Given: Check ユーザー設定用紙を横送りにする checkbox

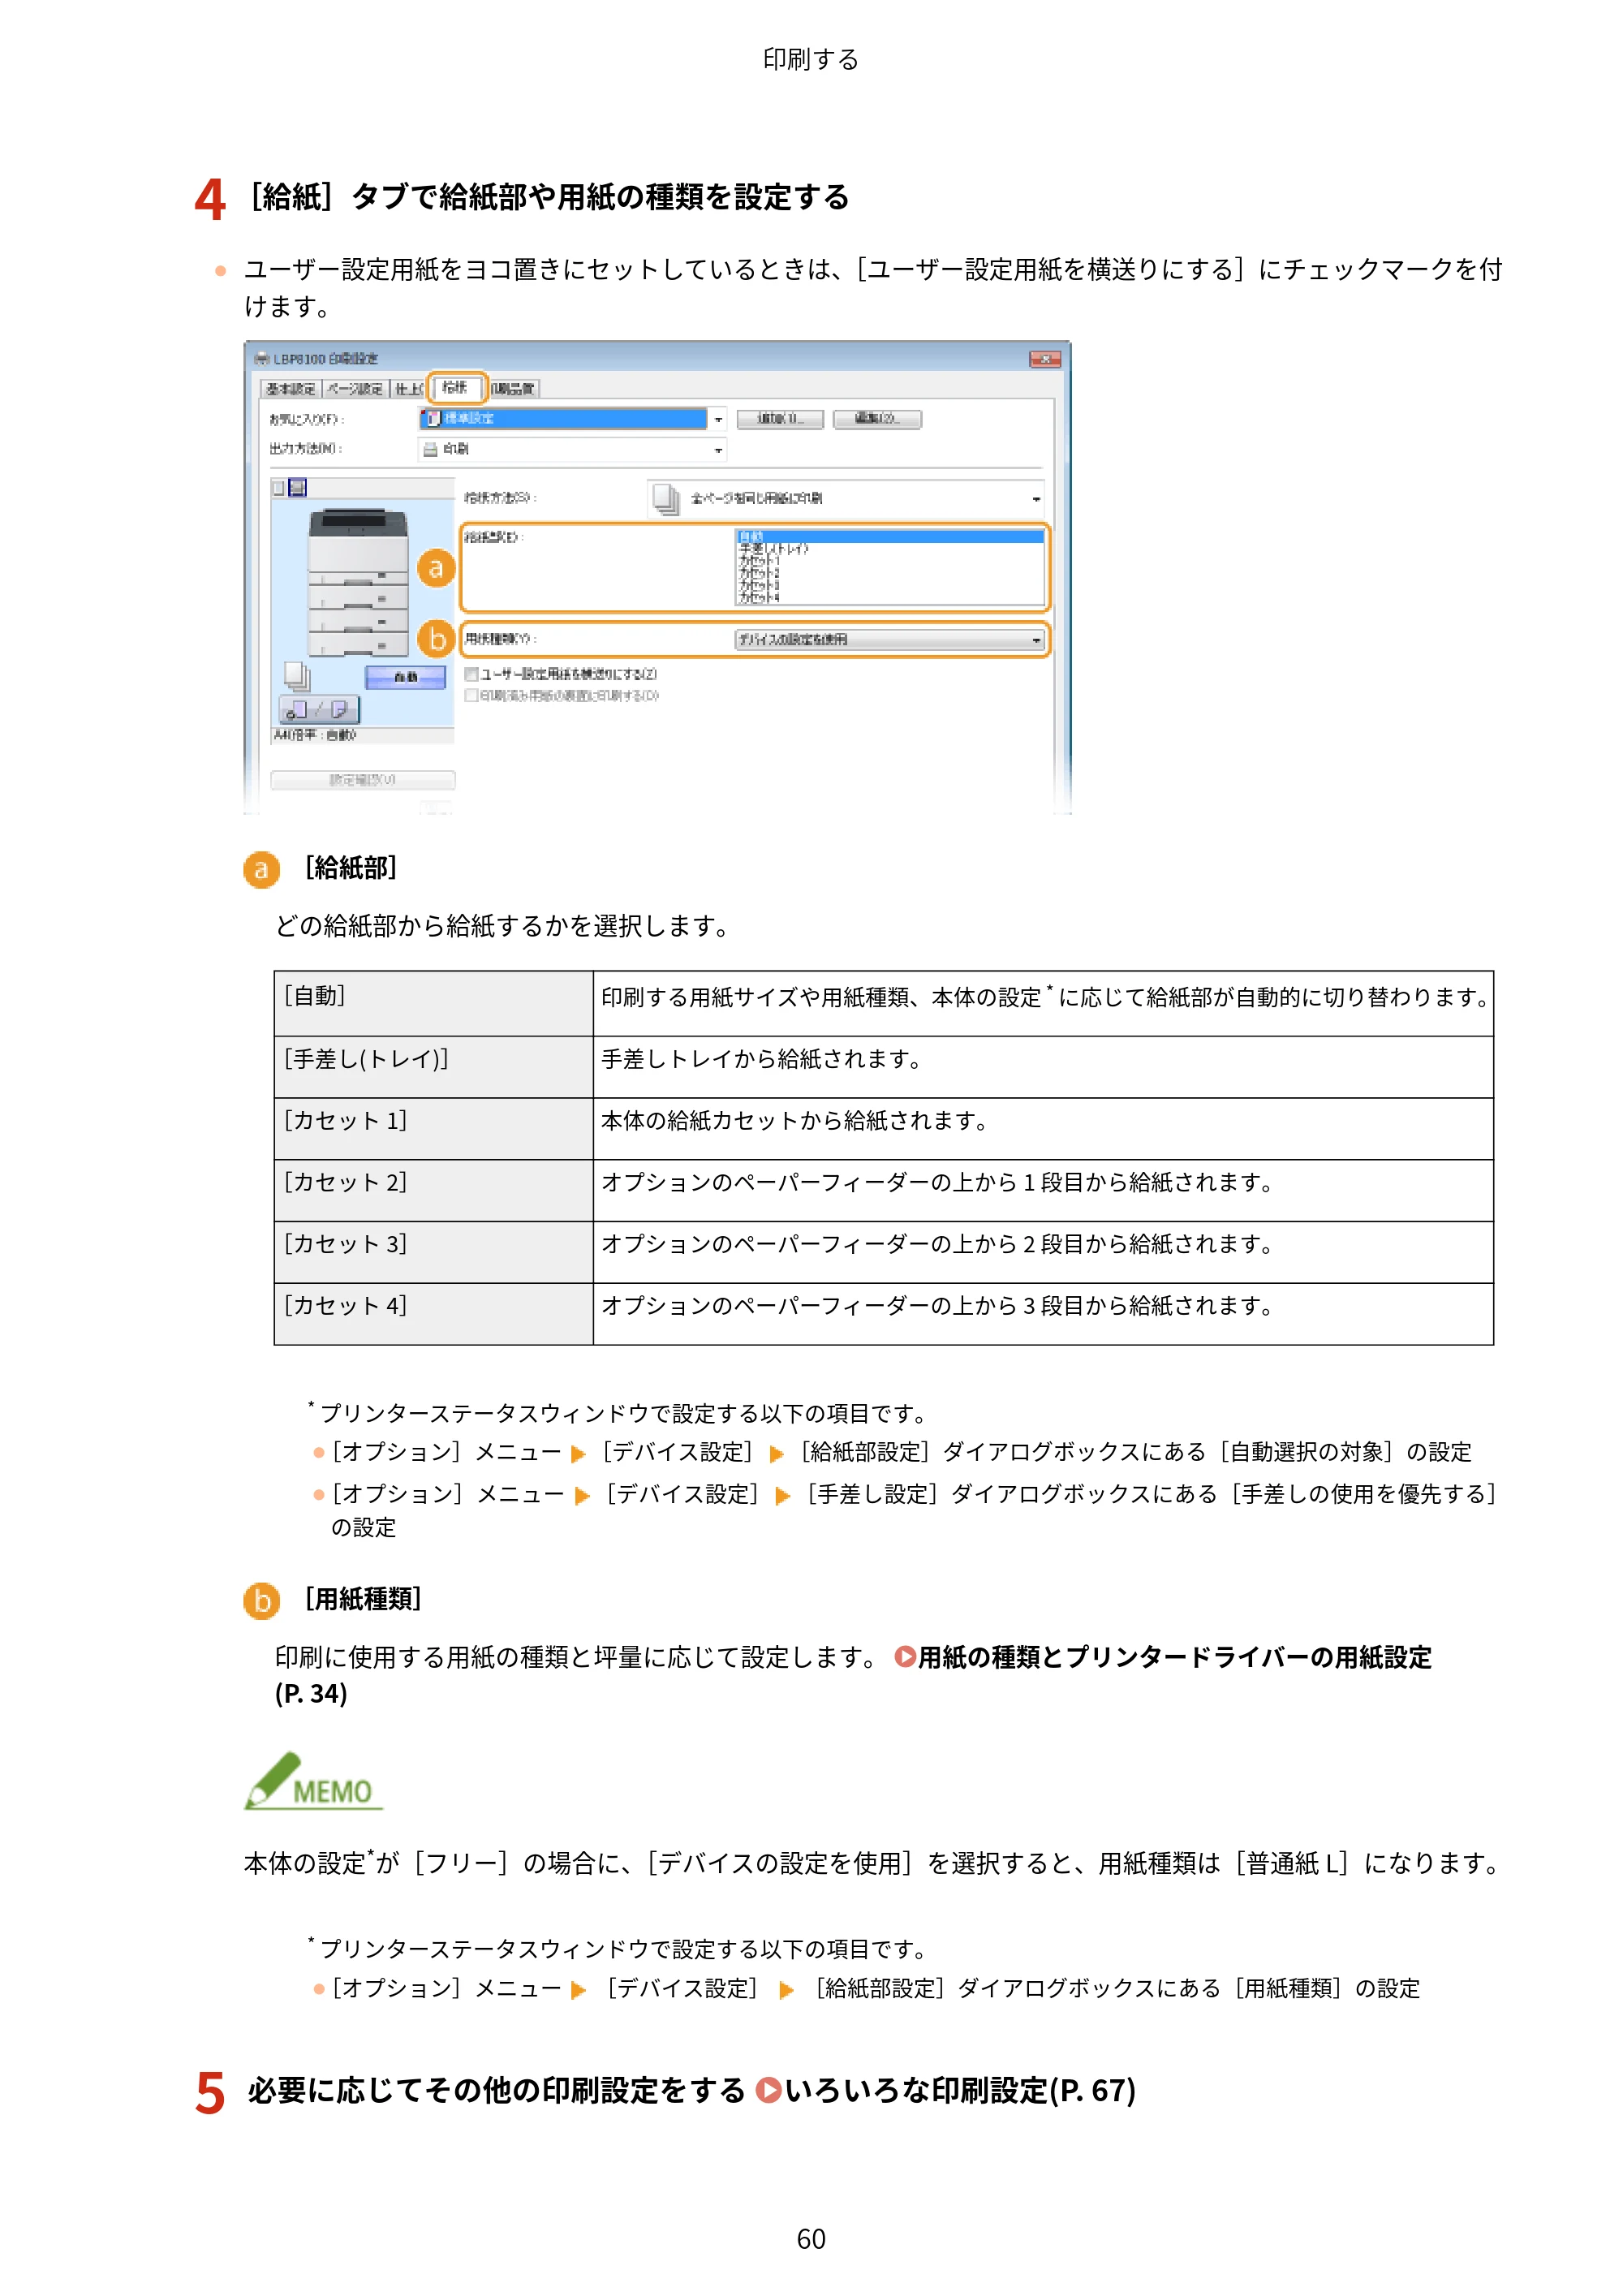Looking at the screenshot, I should pos(471,674).
